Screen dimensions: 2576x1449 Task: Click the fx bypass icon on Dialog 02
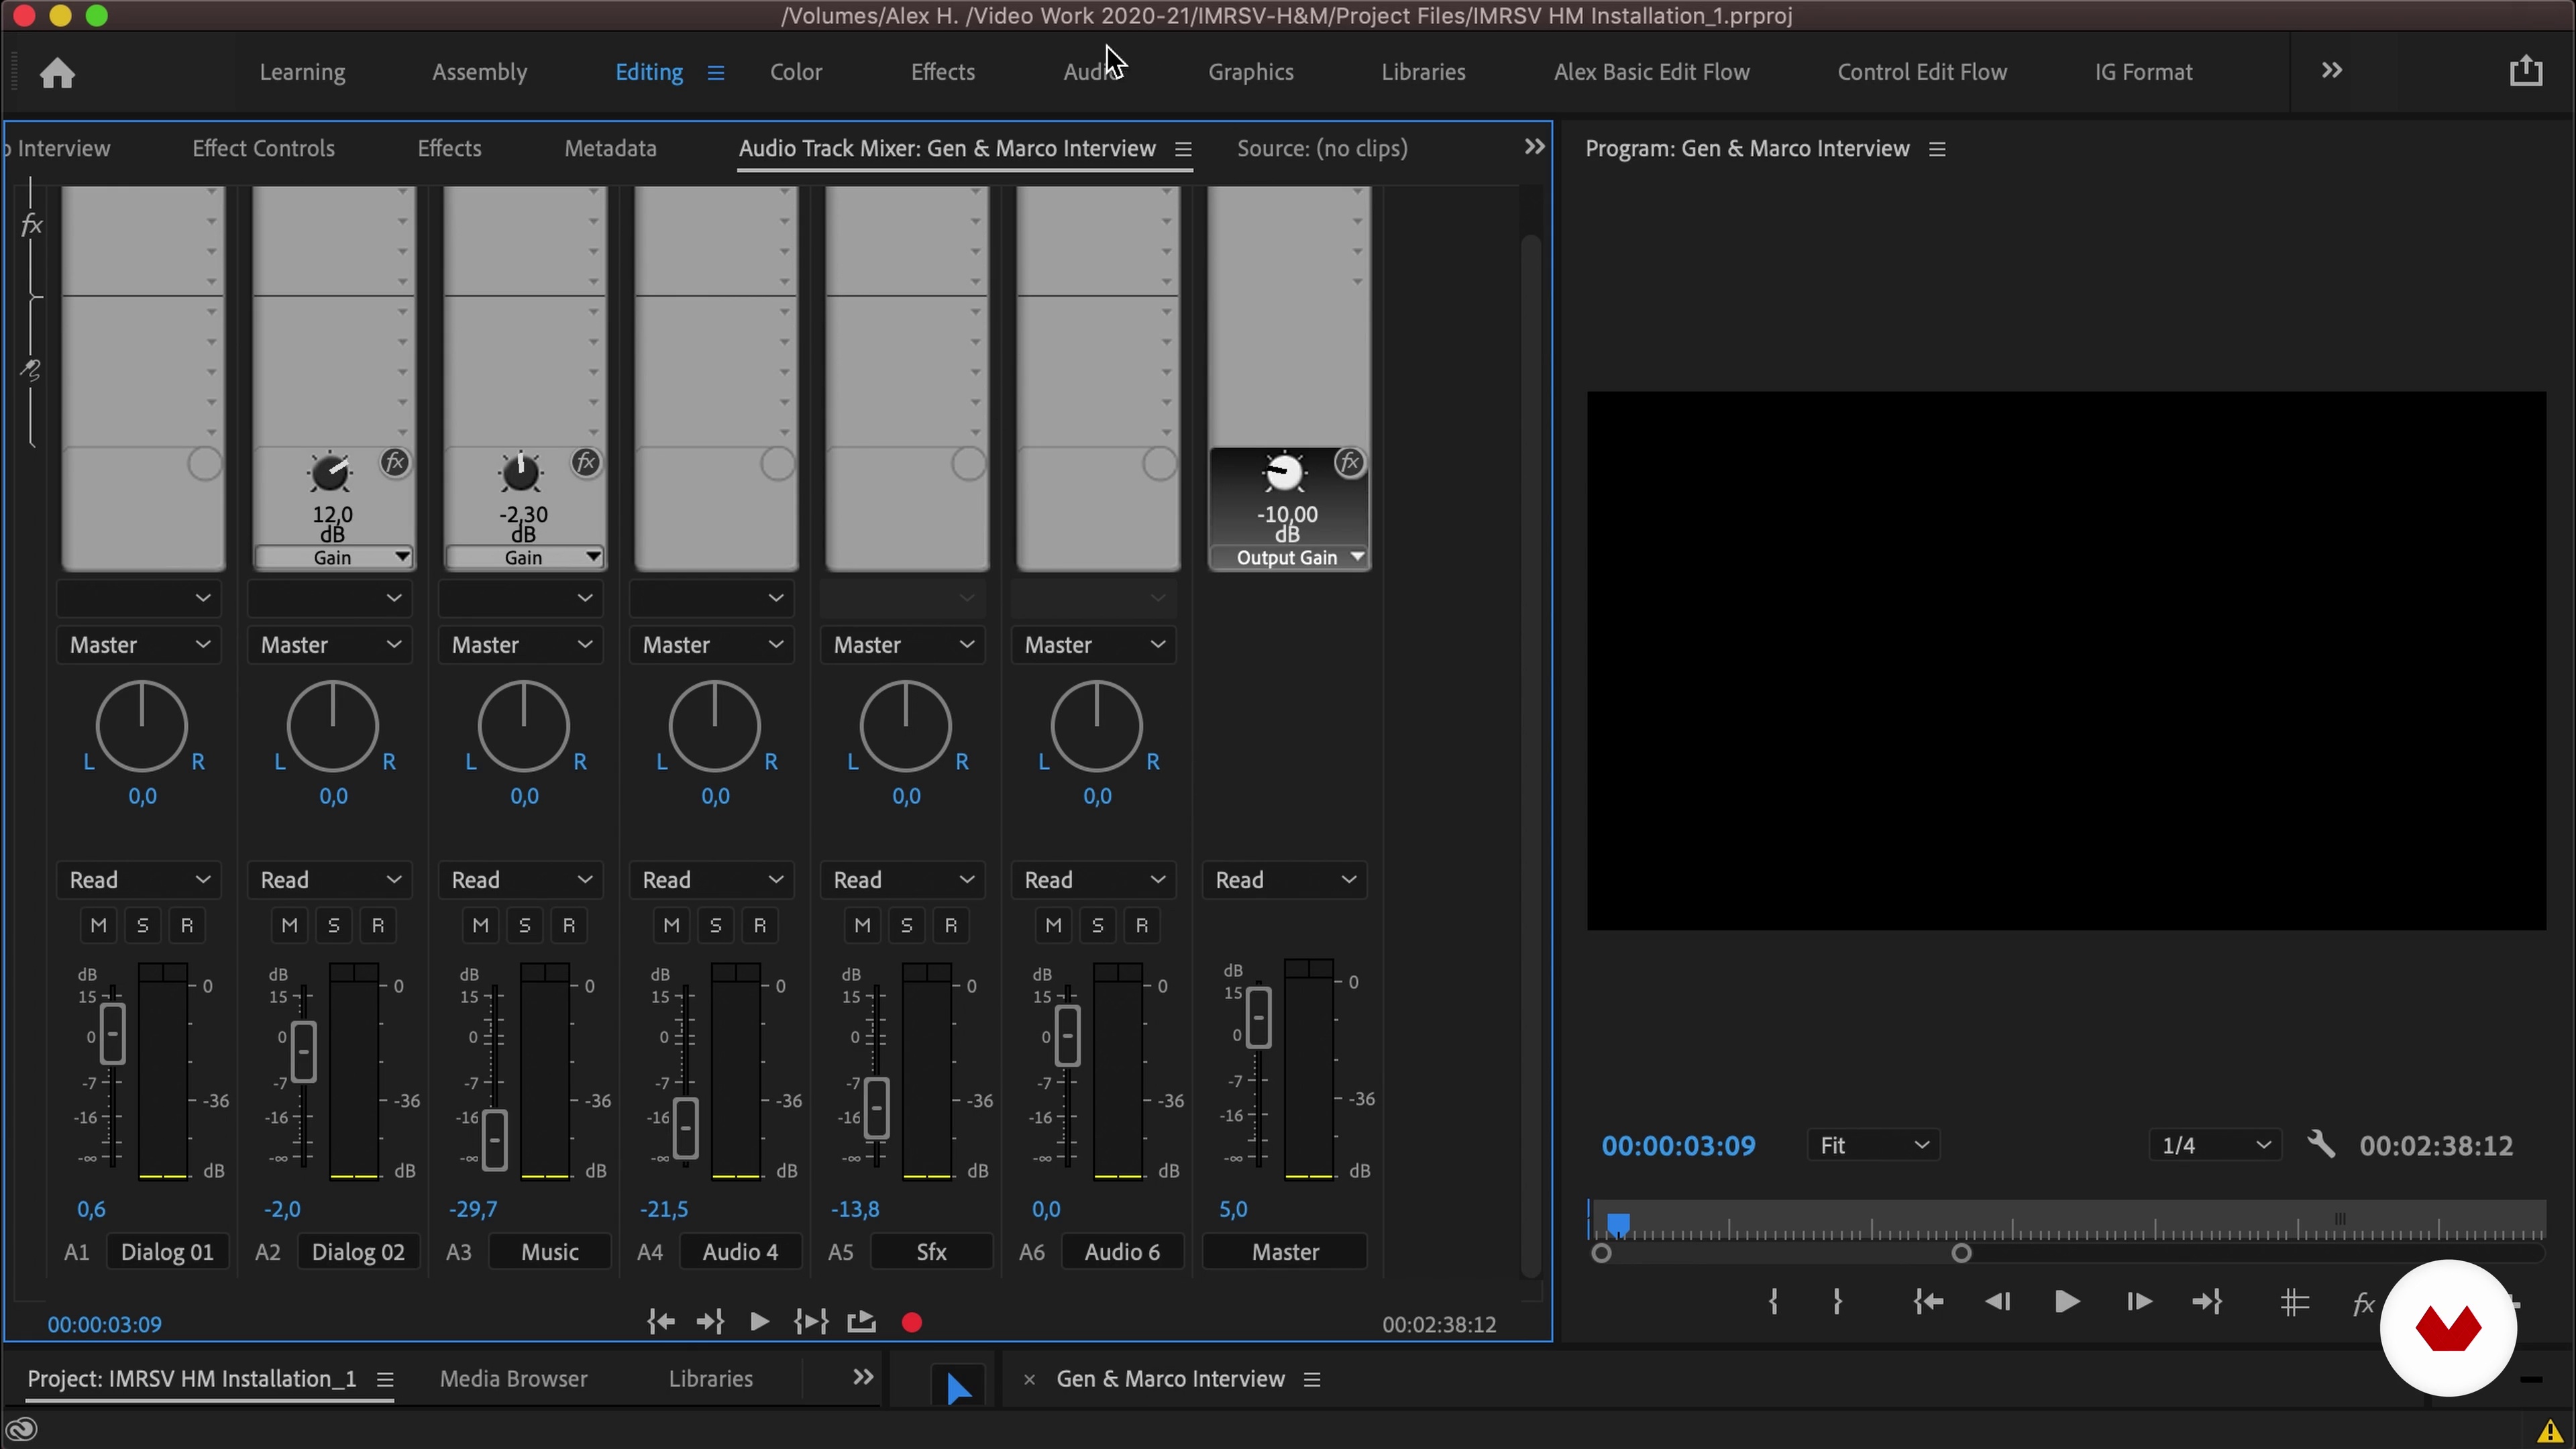coord(395,463)
